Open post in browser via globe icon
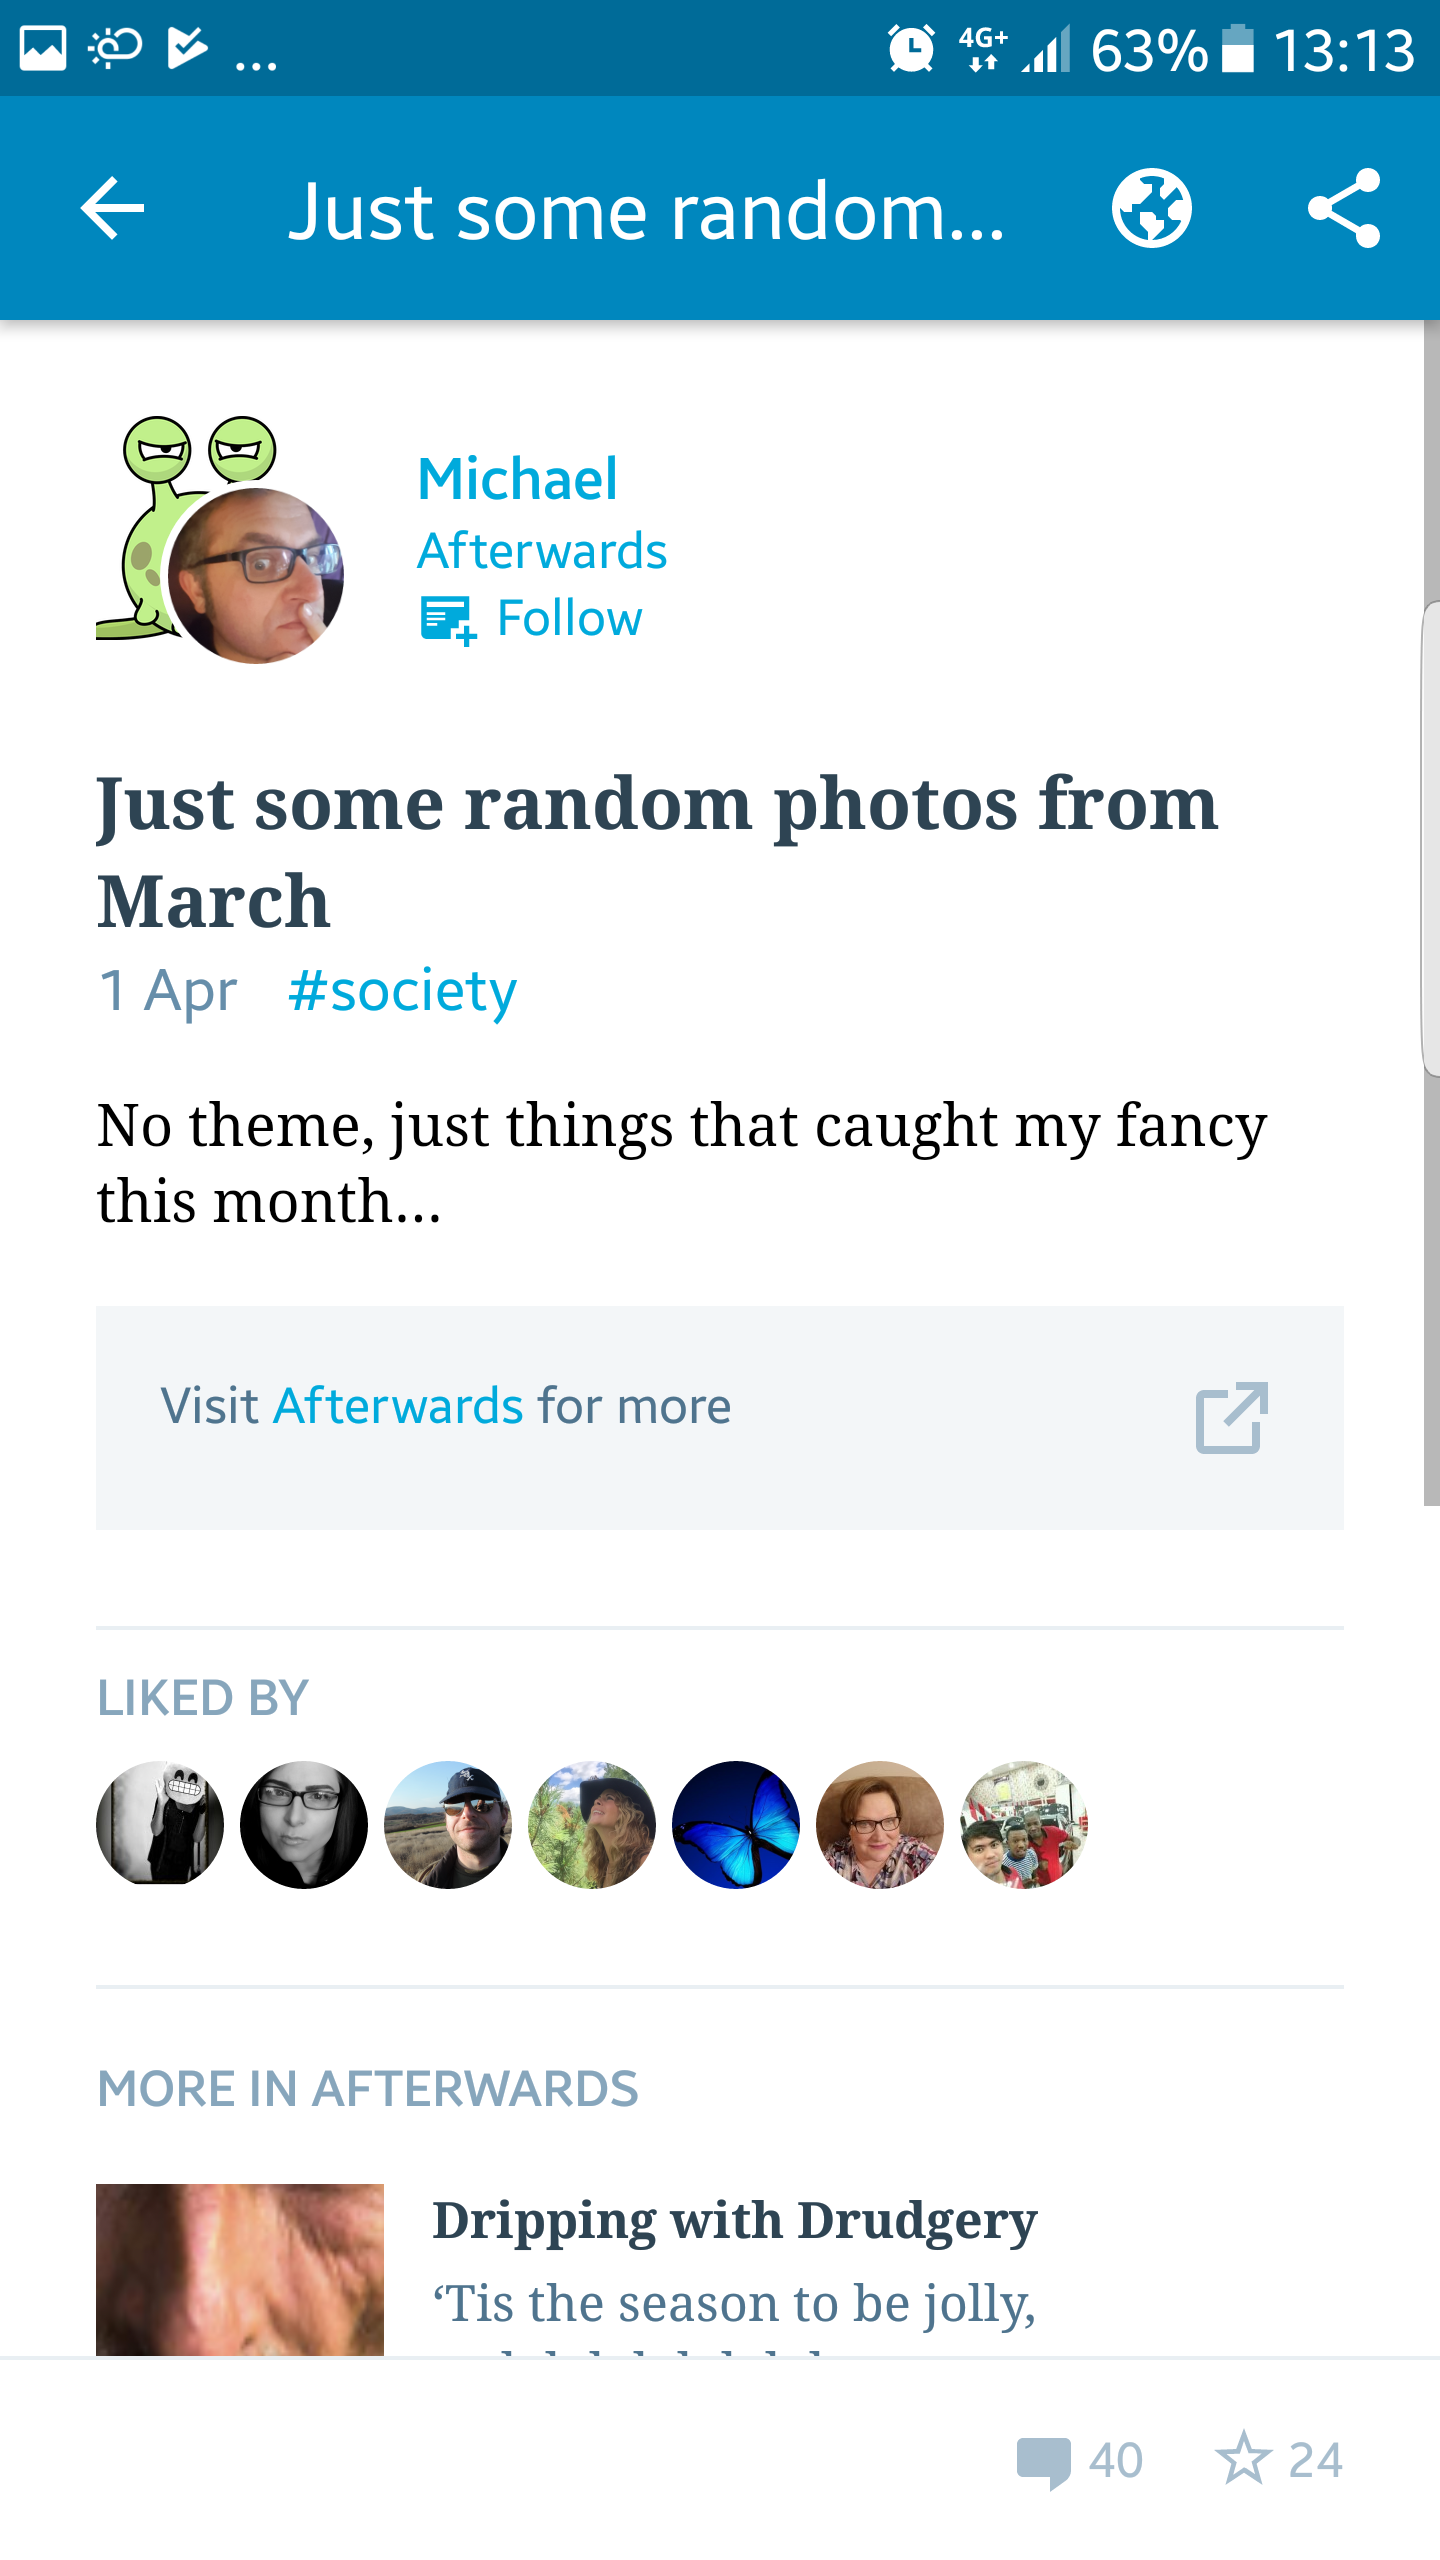Viewport: 1440px width, 2560px height. 1151,209
